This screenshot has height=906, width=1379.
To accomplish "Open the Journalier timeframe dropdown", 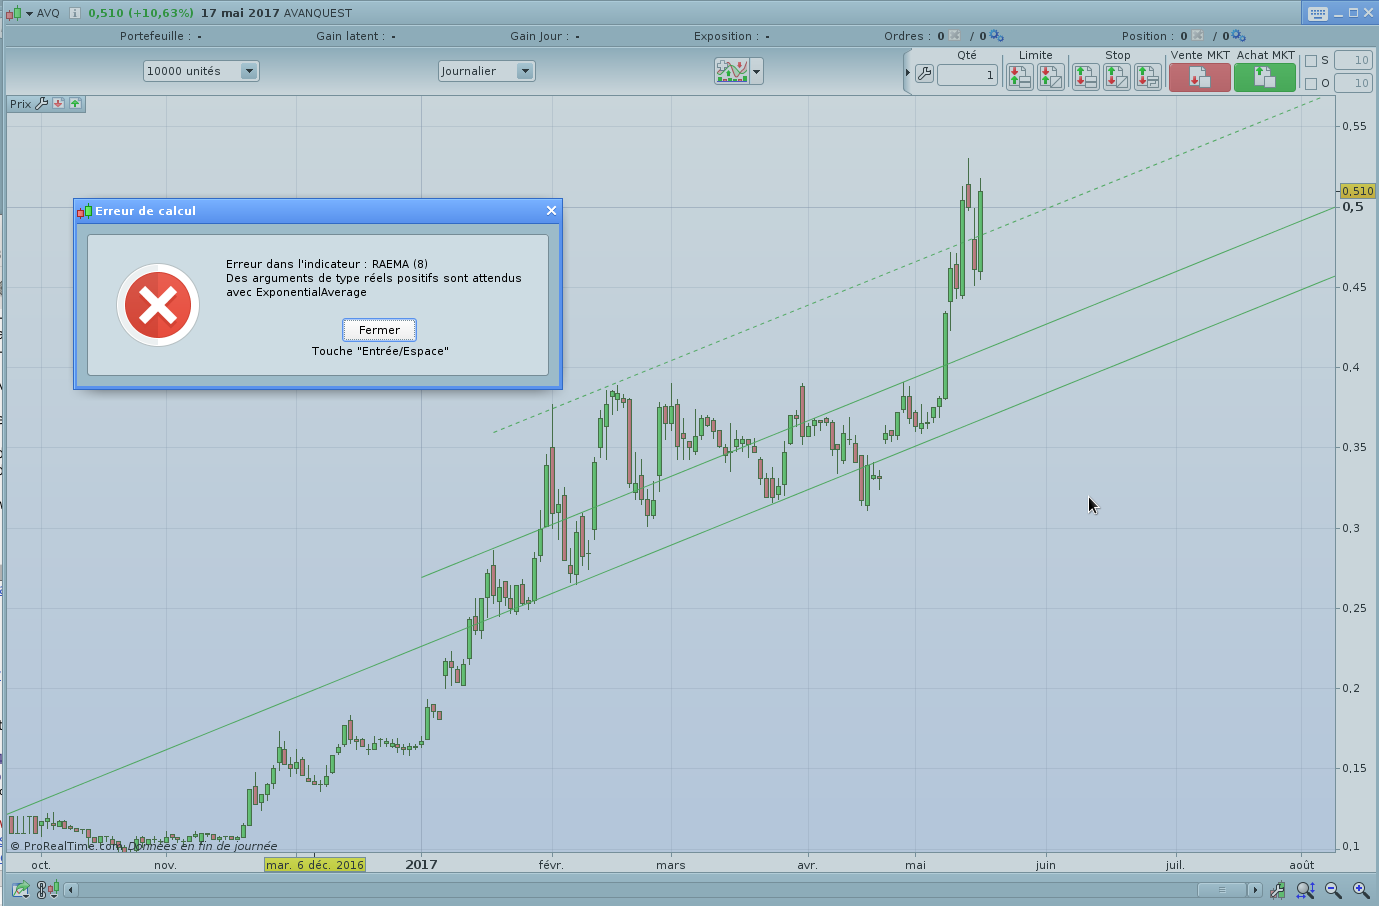I will (x=487, y=71).
